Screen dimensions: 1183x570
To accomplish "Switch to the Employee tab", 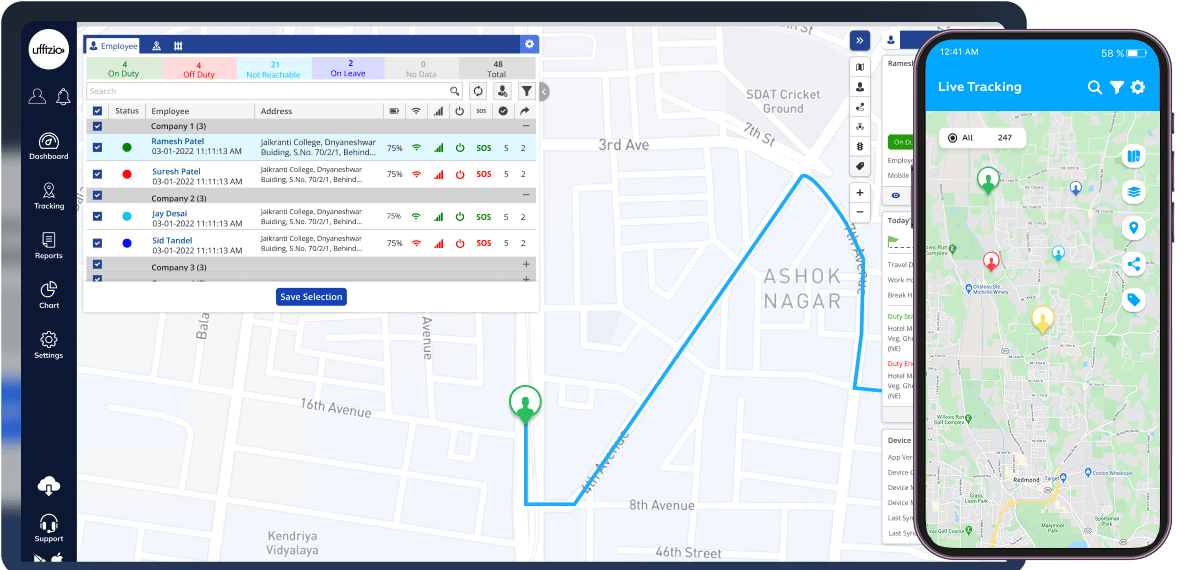I will (x=113, y=46).
